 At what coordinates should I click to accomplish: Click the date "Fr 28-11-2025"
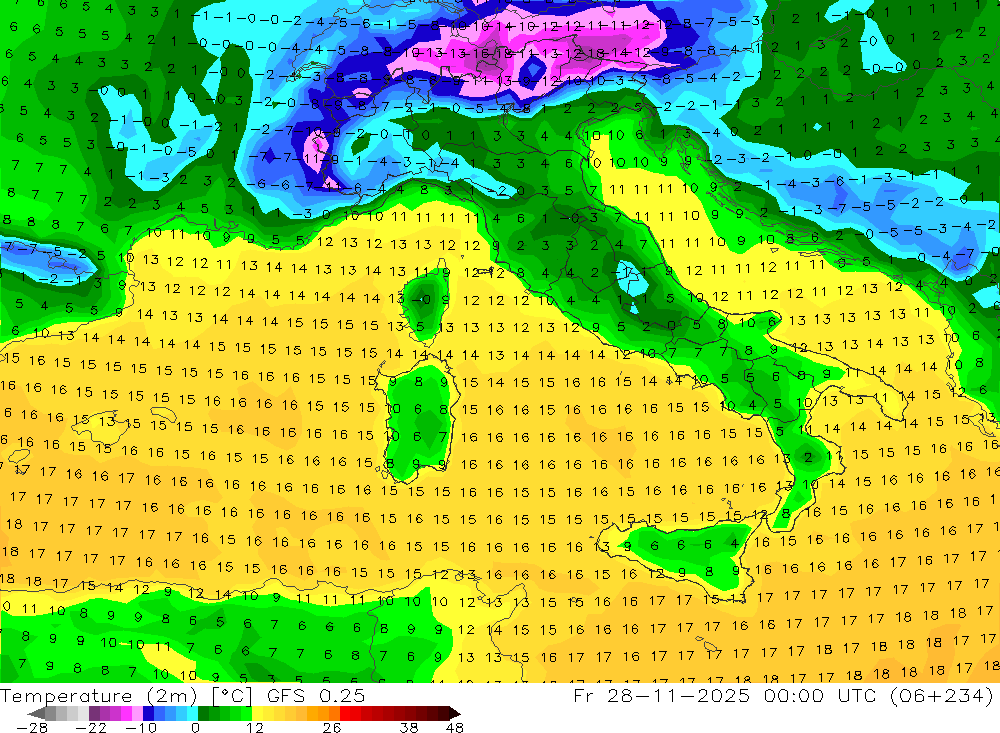[661, 695]
